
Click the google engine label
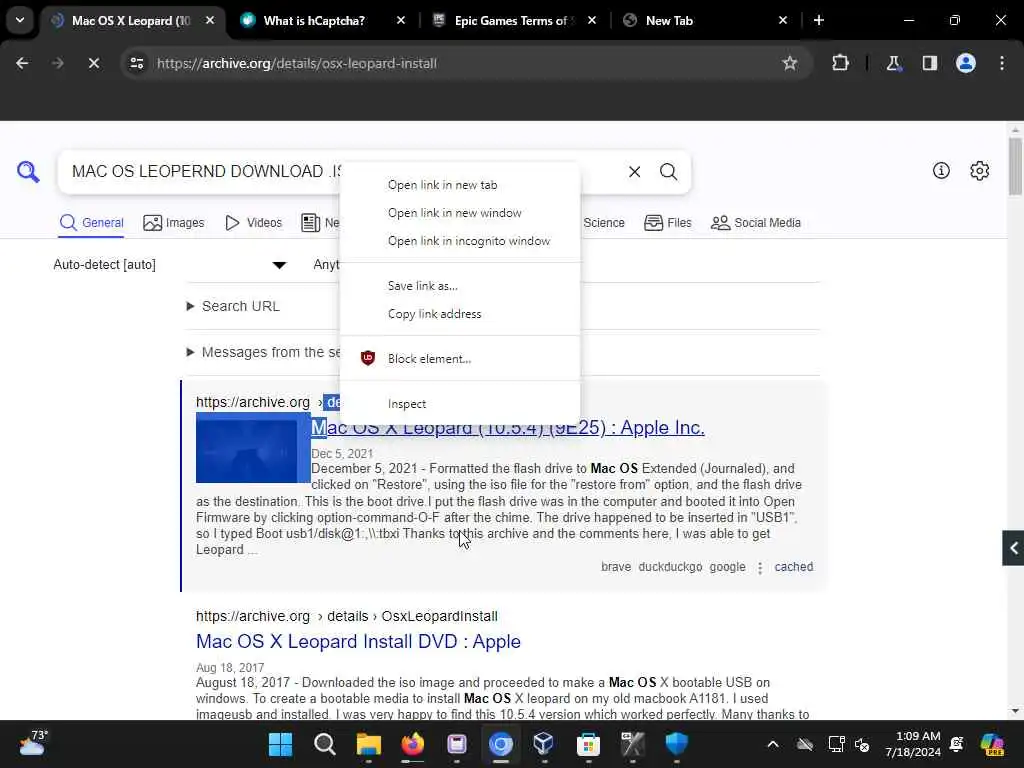(727, 567)
